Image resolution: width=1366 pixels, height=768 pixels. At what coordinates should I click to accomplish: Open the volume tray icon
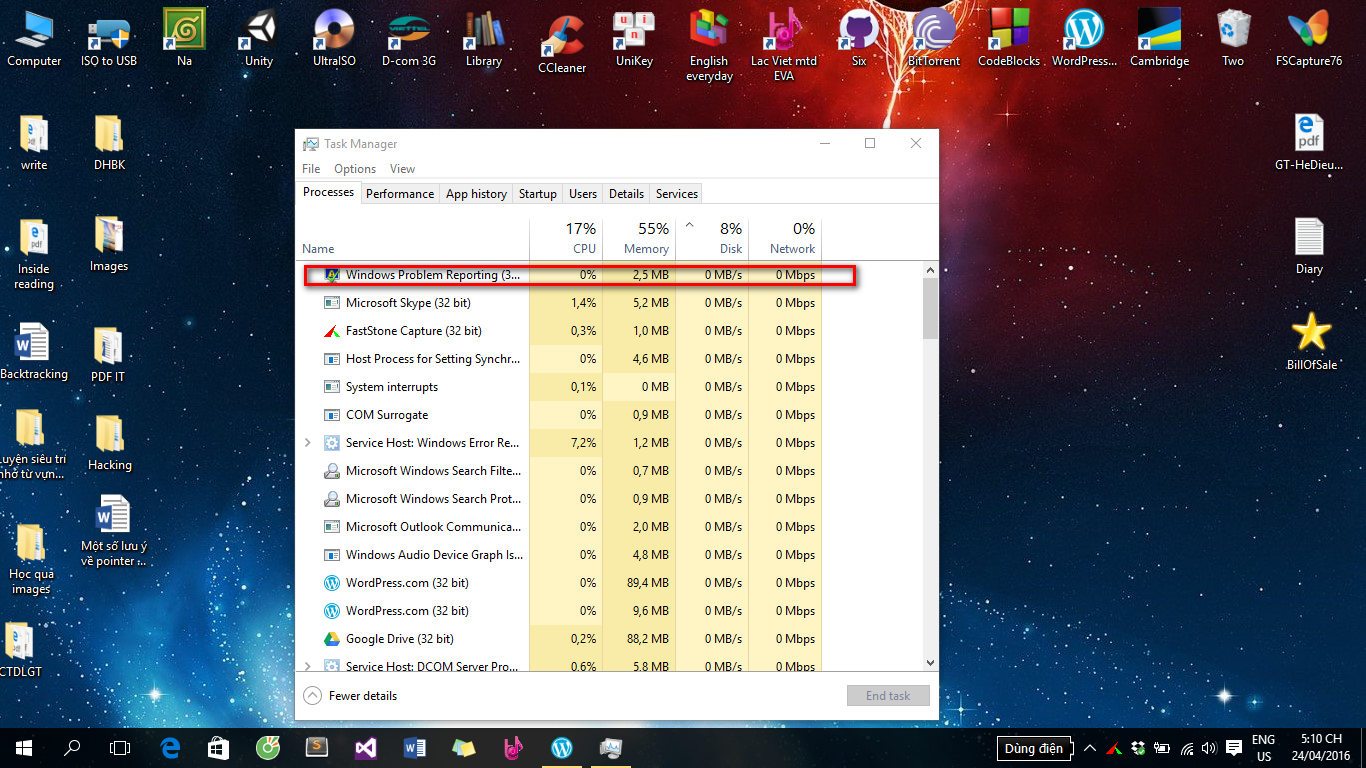[x=1210, y=748]
